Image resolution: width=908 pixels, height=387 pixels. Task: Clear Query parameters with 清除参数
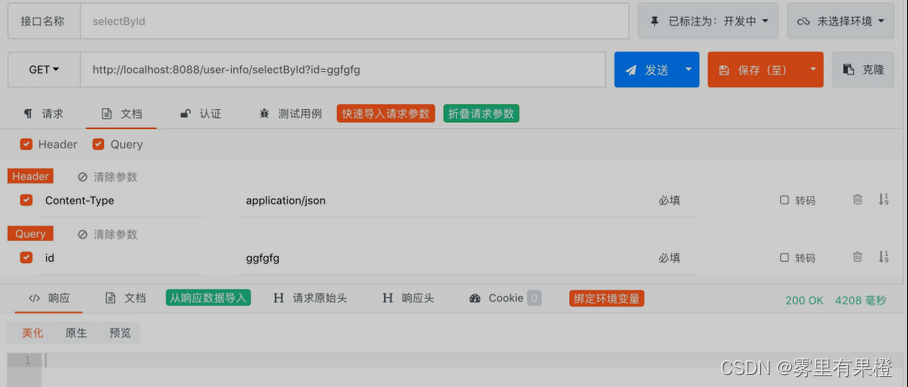tap(108, 235)
